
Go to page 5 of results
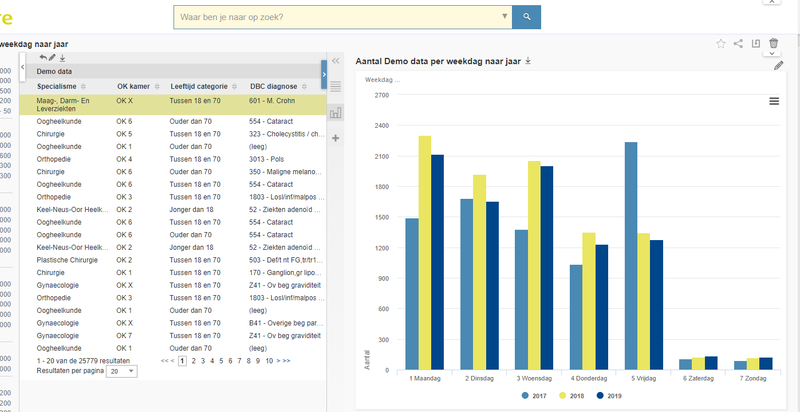pos(221,360)
